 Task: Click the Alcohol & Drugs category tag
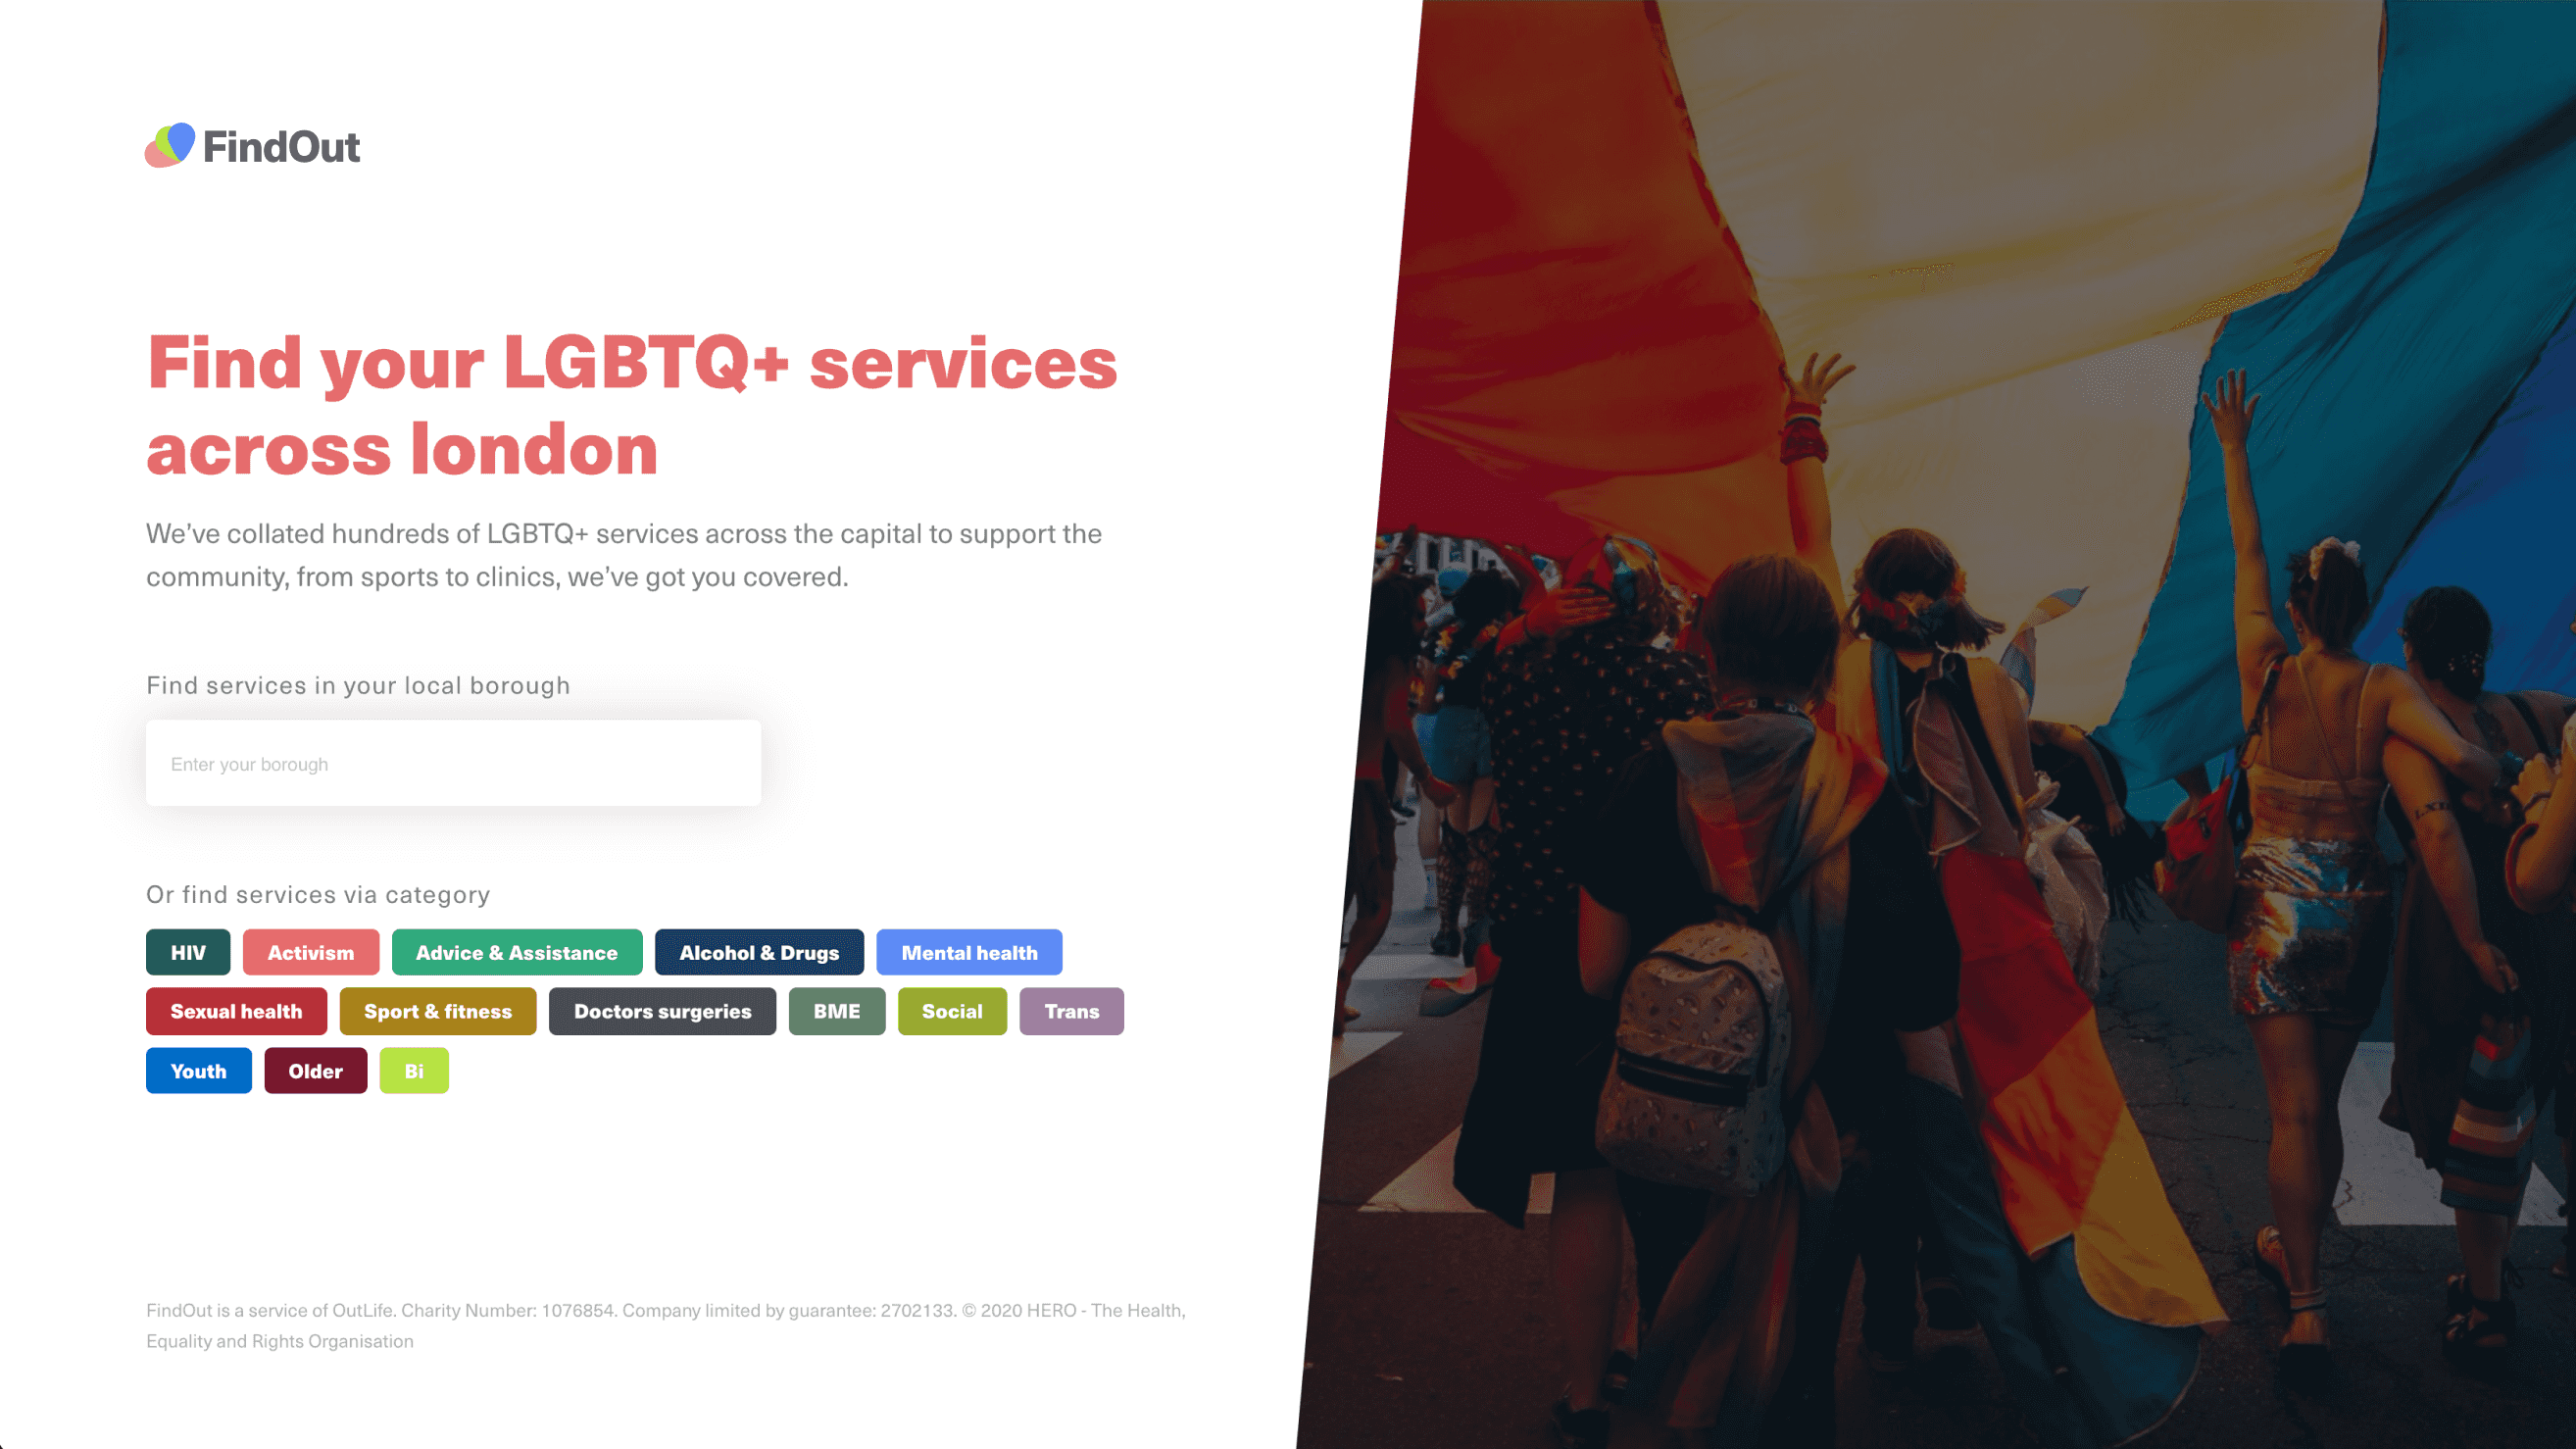(759, 952)
